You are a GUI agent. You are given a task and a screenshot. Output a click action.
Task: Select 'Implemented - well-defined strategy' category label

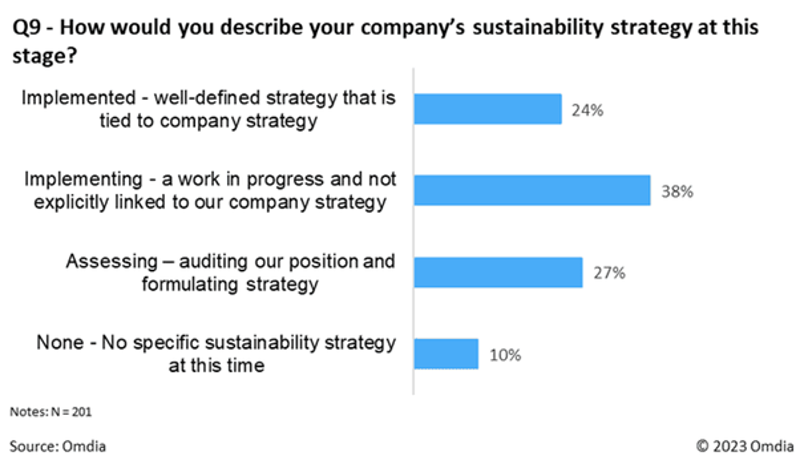click(208, 97)
